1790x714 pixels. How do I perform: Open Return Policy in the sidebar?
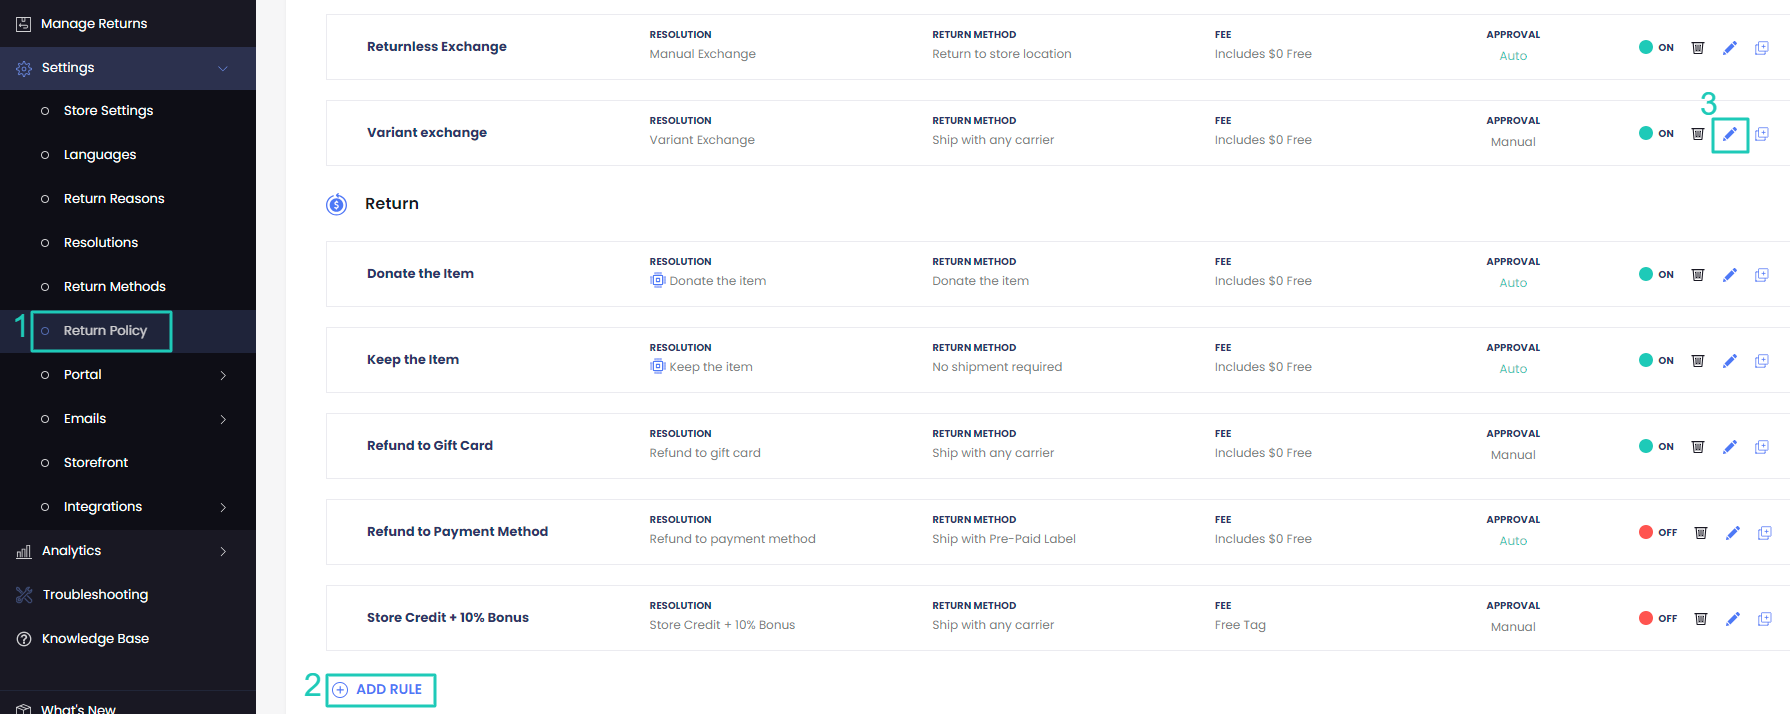(105, 331)
